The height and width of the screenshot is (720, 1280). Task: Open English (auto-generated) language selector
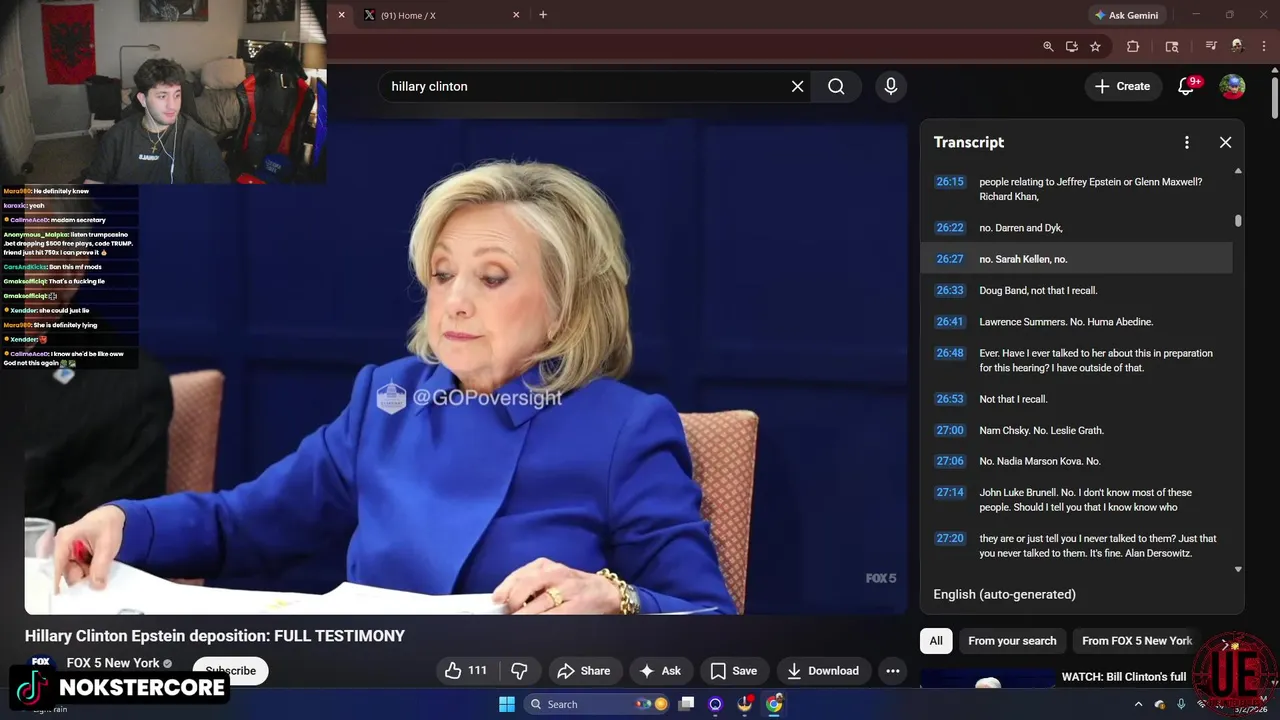tap(1004, 594)
